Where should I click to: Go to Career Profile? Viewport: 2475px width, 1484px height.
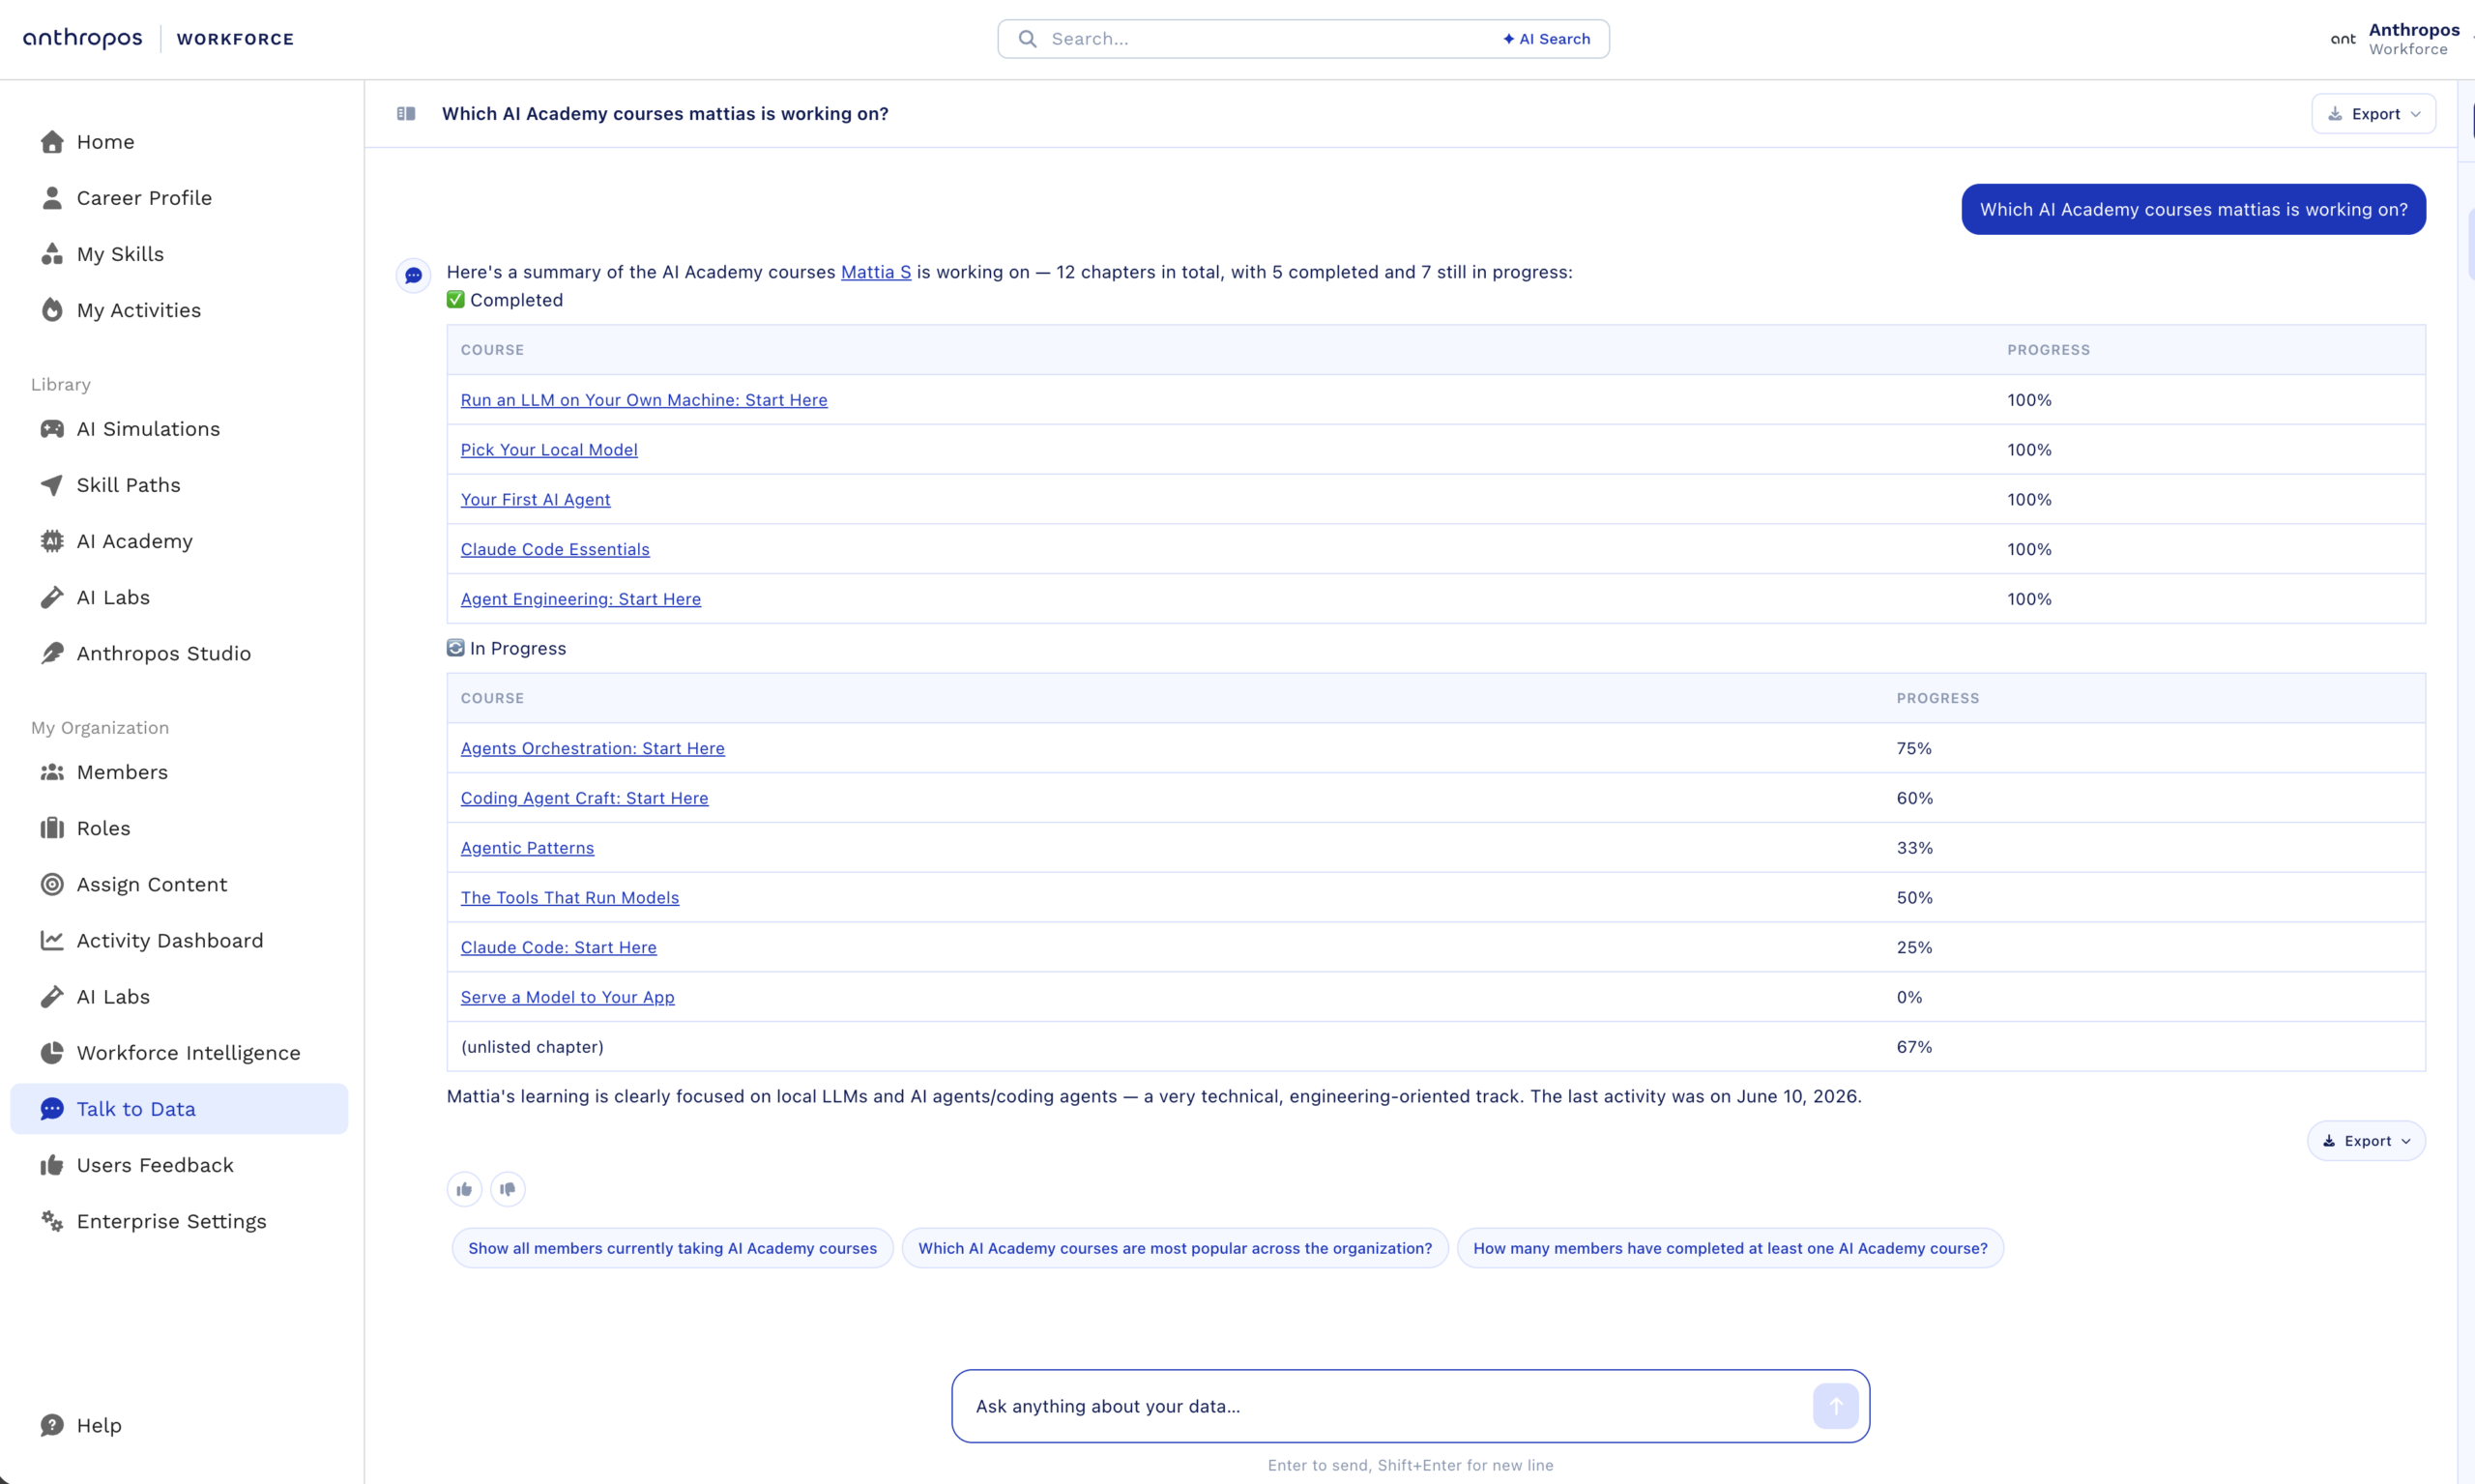click(x=144, y=198)
